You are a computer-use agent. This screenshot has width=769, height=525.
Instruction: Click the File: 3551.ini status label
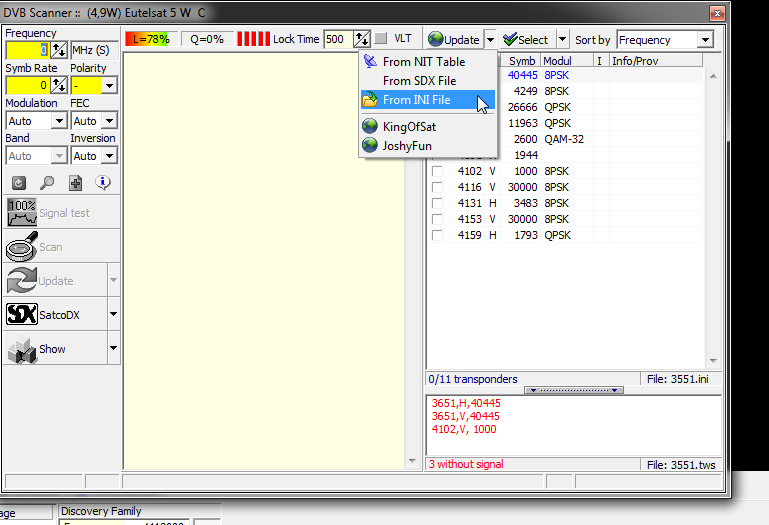pos(677,379)
